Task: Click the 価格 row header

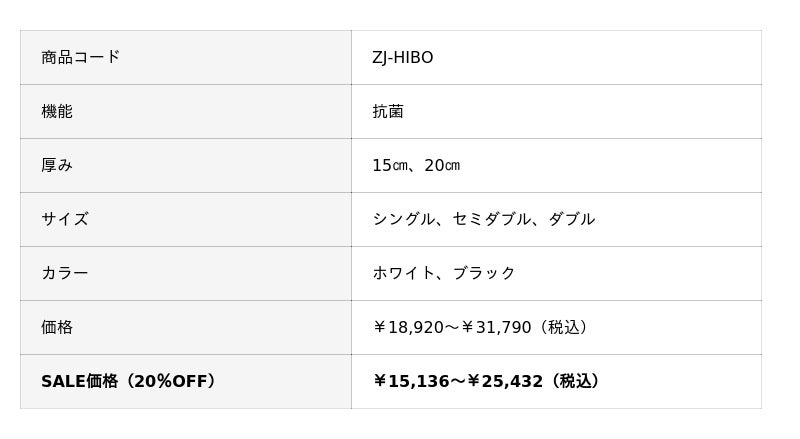Action: click(57, 327)
